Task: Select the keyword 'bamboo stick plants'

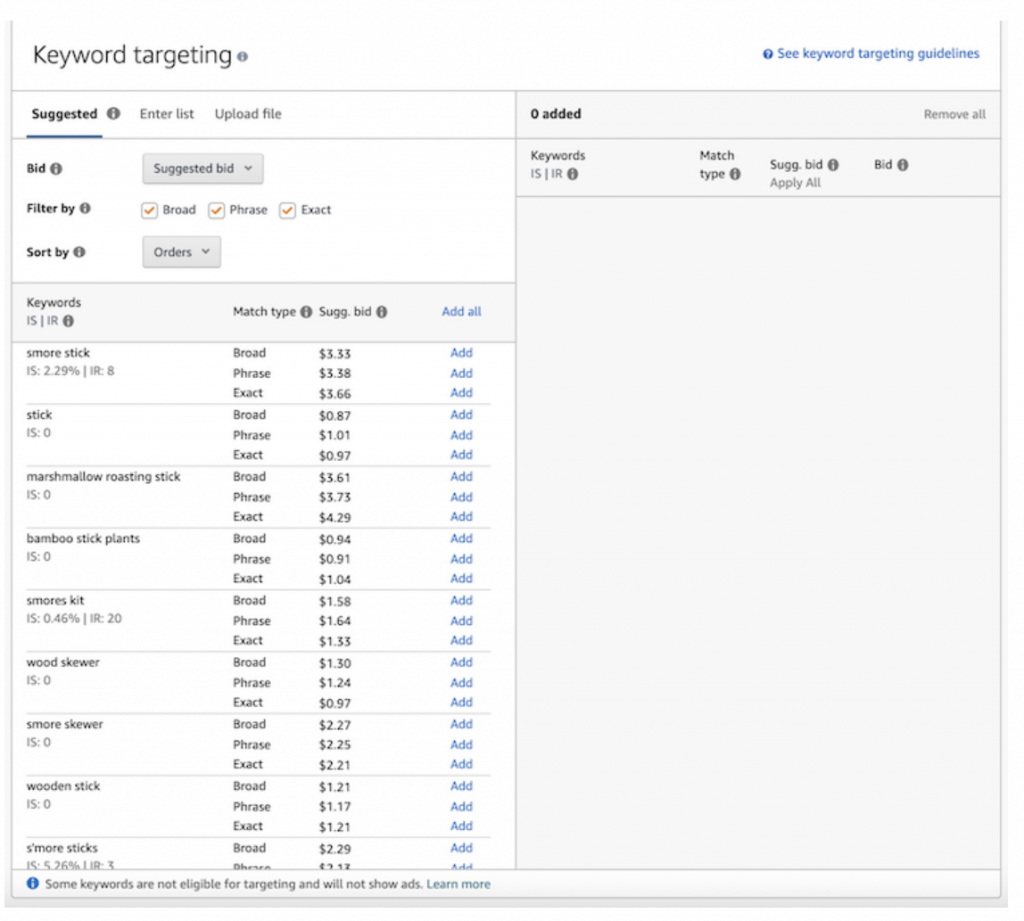Action: pyautogui.click(x=83, y=538)
